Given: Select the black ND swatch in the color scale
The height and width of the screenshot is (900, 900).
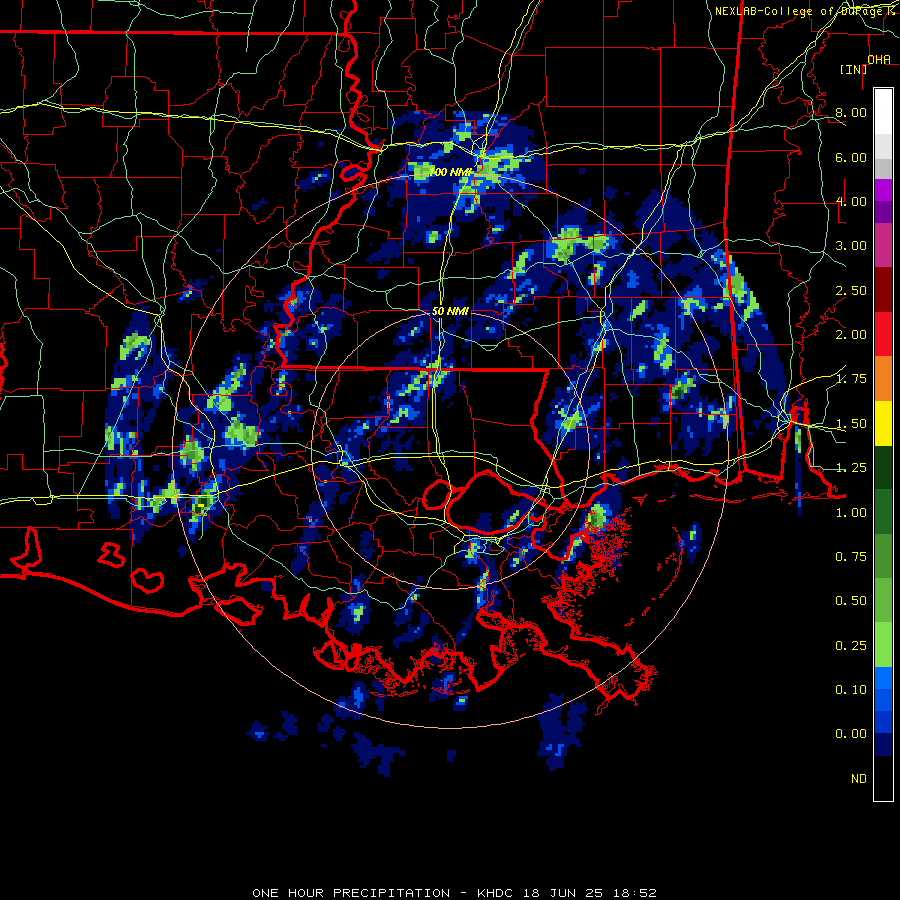Looking at the screenshot, I should 883,778.
